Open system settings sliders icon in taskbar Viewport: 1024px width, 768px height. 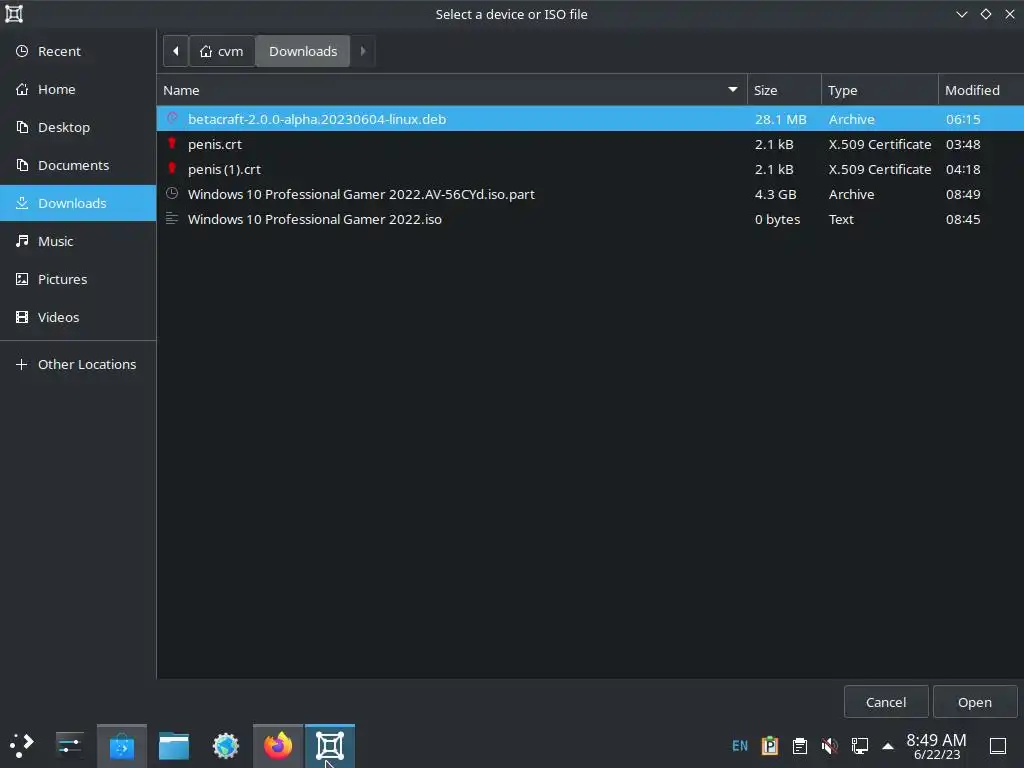[x=69, y=745]
